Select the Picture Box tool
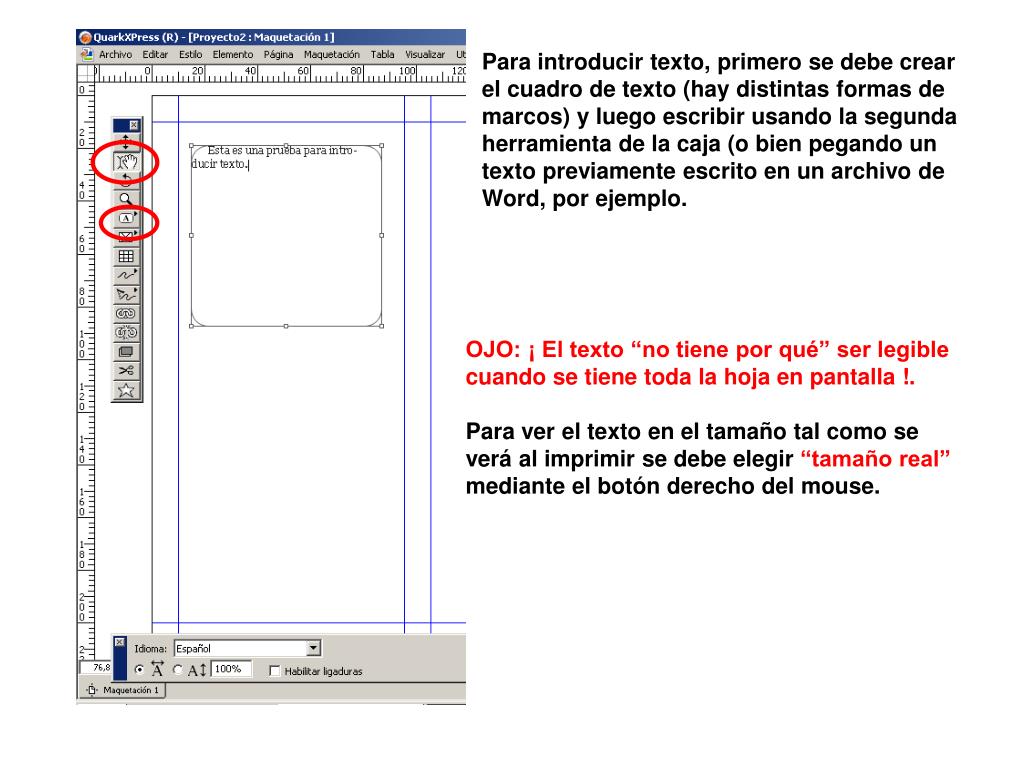The width and height of the screenshot is (1024, 768). click(126, 236)
